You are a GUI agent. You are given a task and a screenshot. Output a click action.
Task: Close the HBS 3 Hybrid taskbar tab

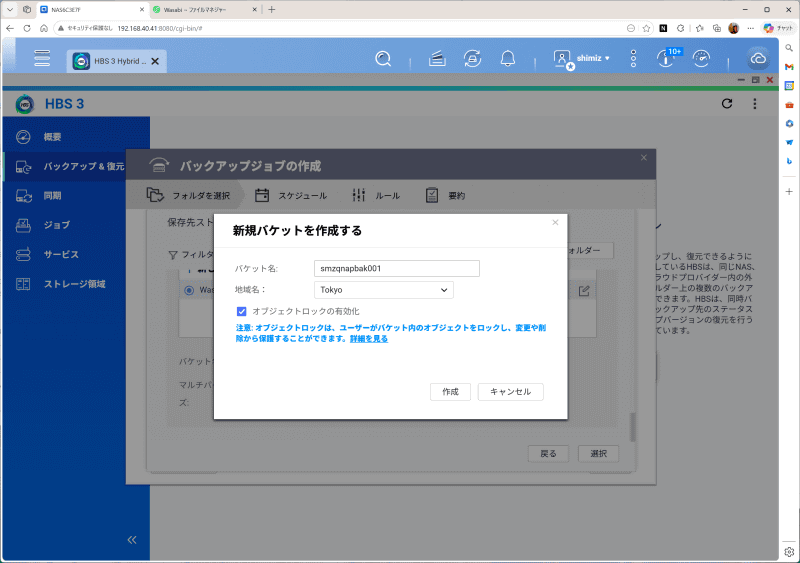155,61
